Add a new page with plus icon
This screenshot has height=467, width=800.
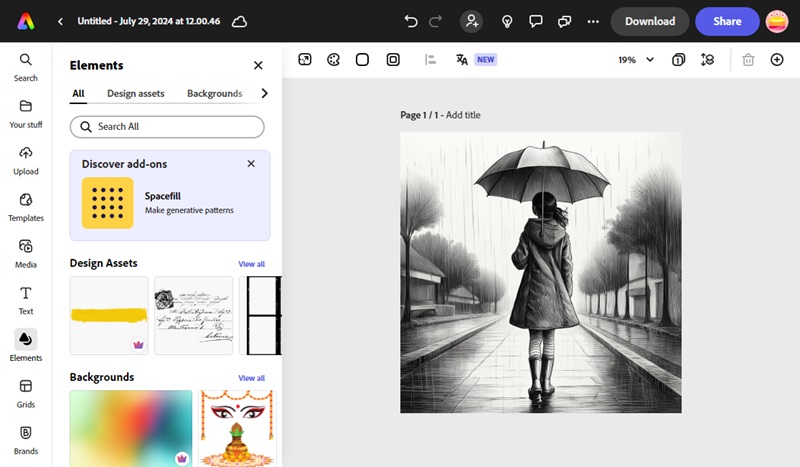777,60
